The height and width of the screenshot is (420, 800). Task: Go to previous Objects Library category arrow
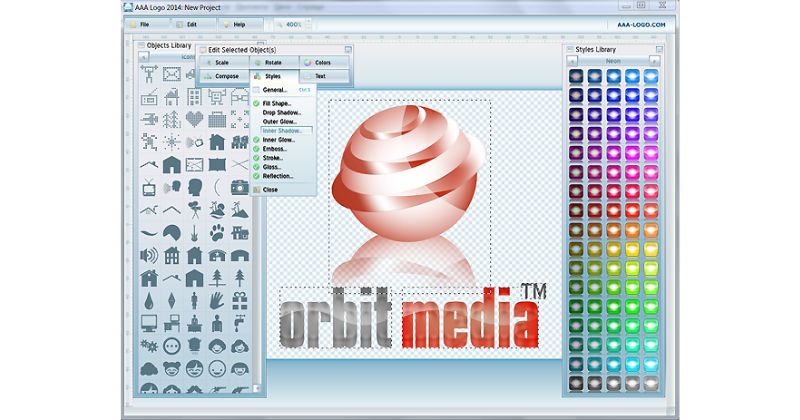pos(145,57)
